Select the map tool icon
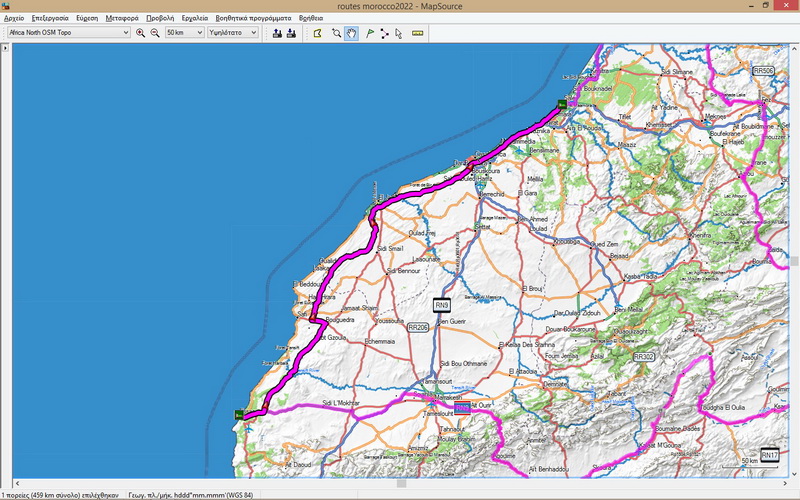Image resolution: width=800 pixels, height=500 pixels. [x=317, y=33]
